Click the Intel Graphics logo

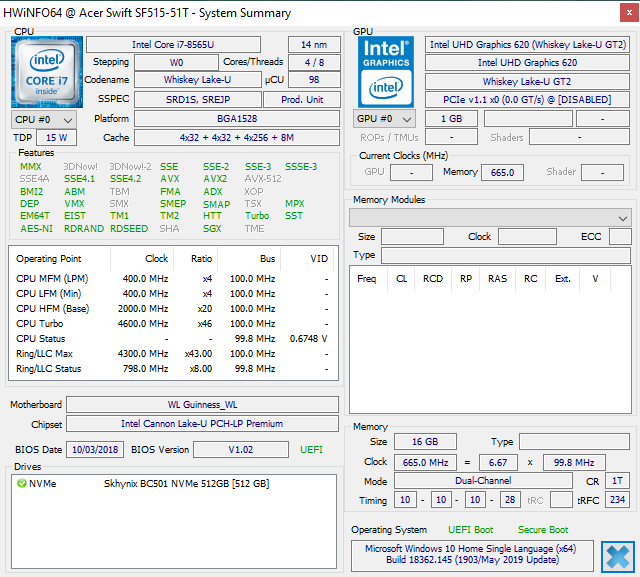tap(387, 71)
